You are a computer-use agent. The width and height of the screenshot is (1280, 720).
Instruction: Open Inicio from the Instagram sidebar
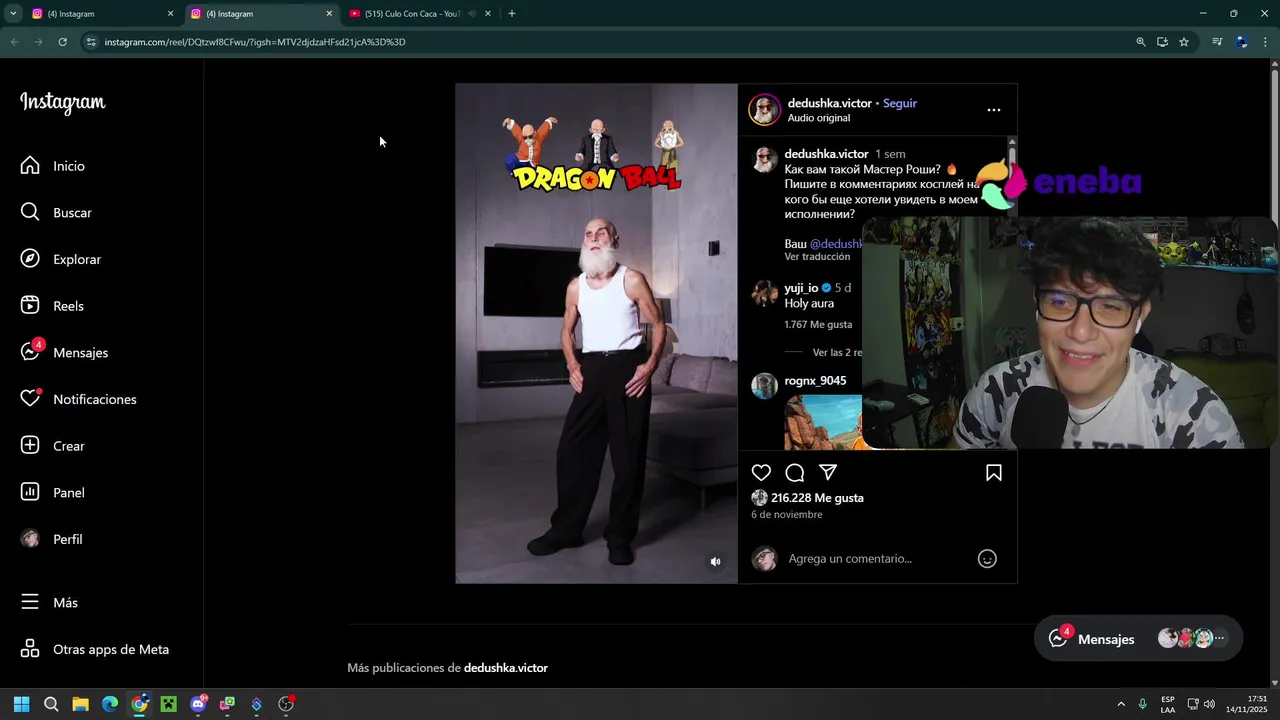tap(53, 166)
